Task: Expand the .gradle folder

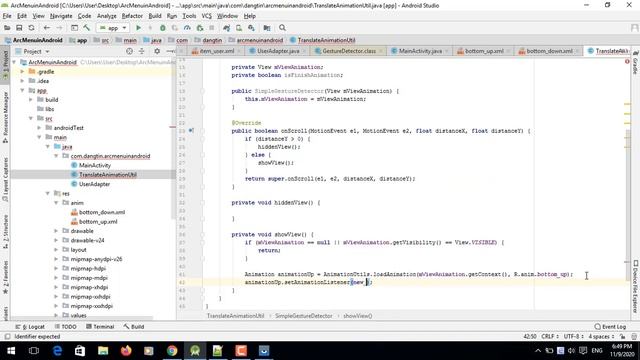Action: [22, 71]
